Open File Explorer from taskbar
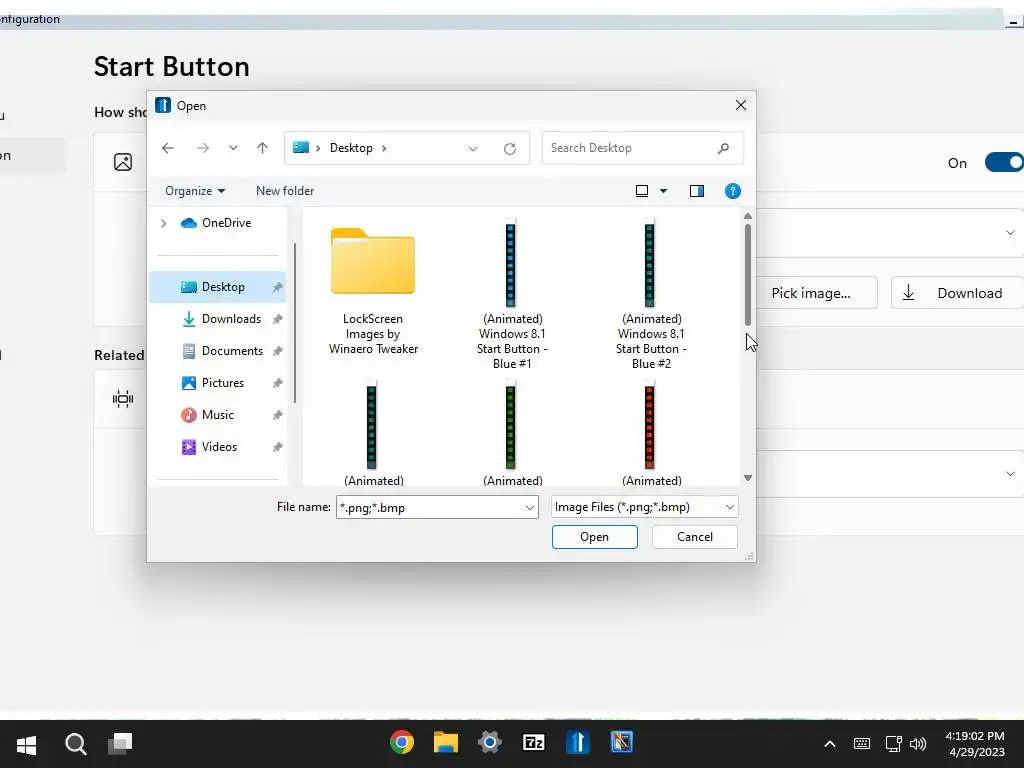This screenshot has height=768, width=1024. coord(445,743)
